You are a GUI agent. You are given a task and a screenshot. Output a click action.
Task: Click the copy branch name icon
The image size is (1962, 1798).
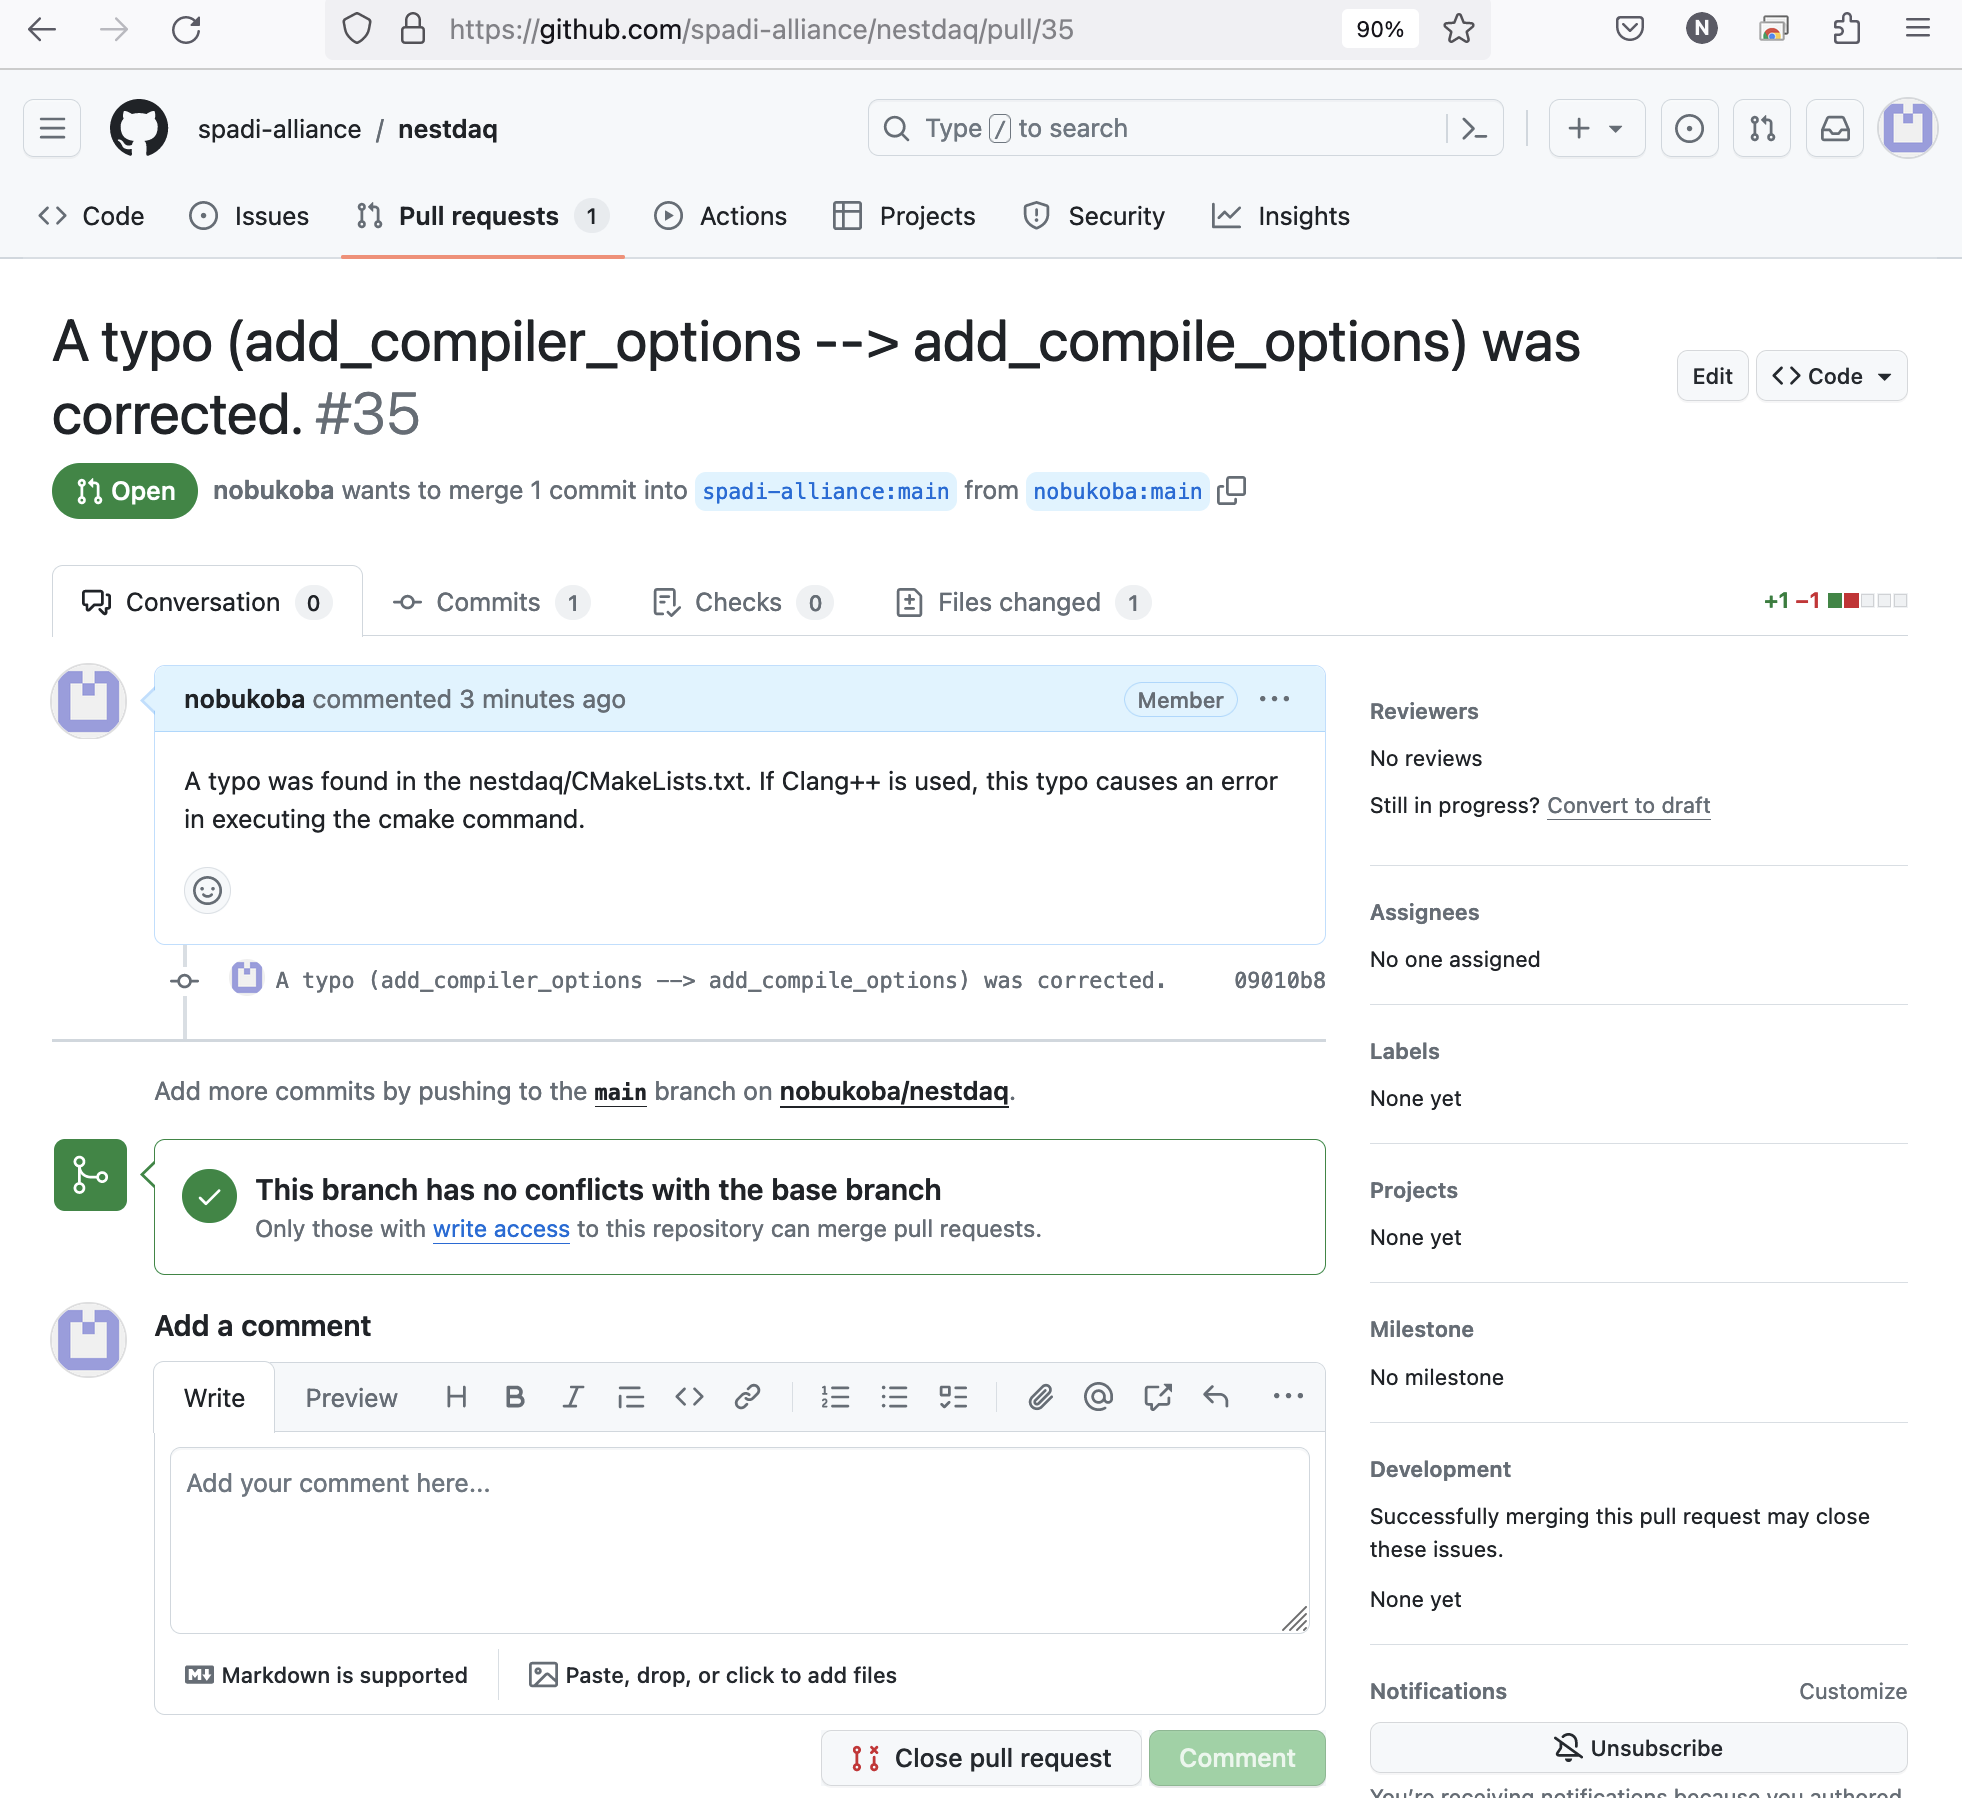(1231, 490)
